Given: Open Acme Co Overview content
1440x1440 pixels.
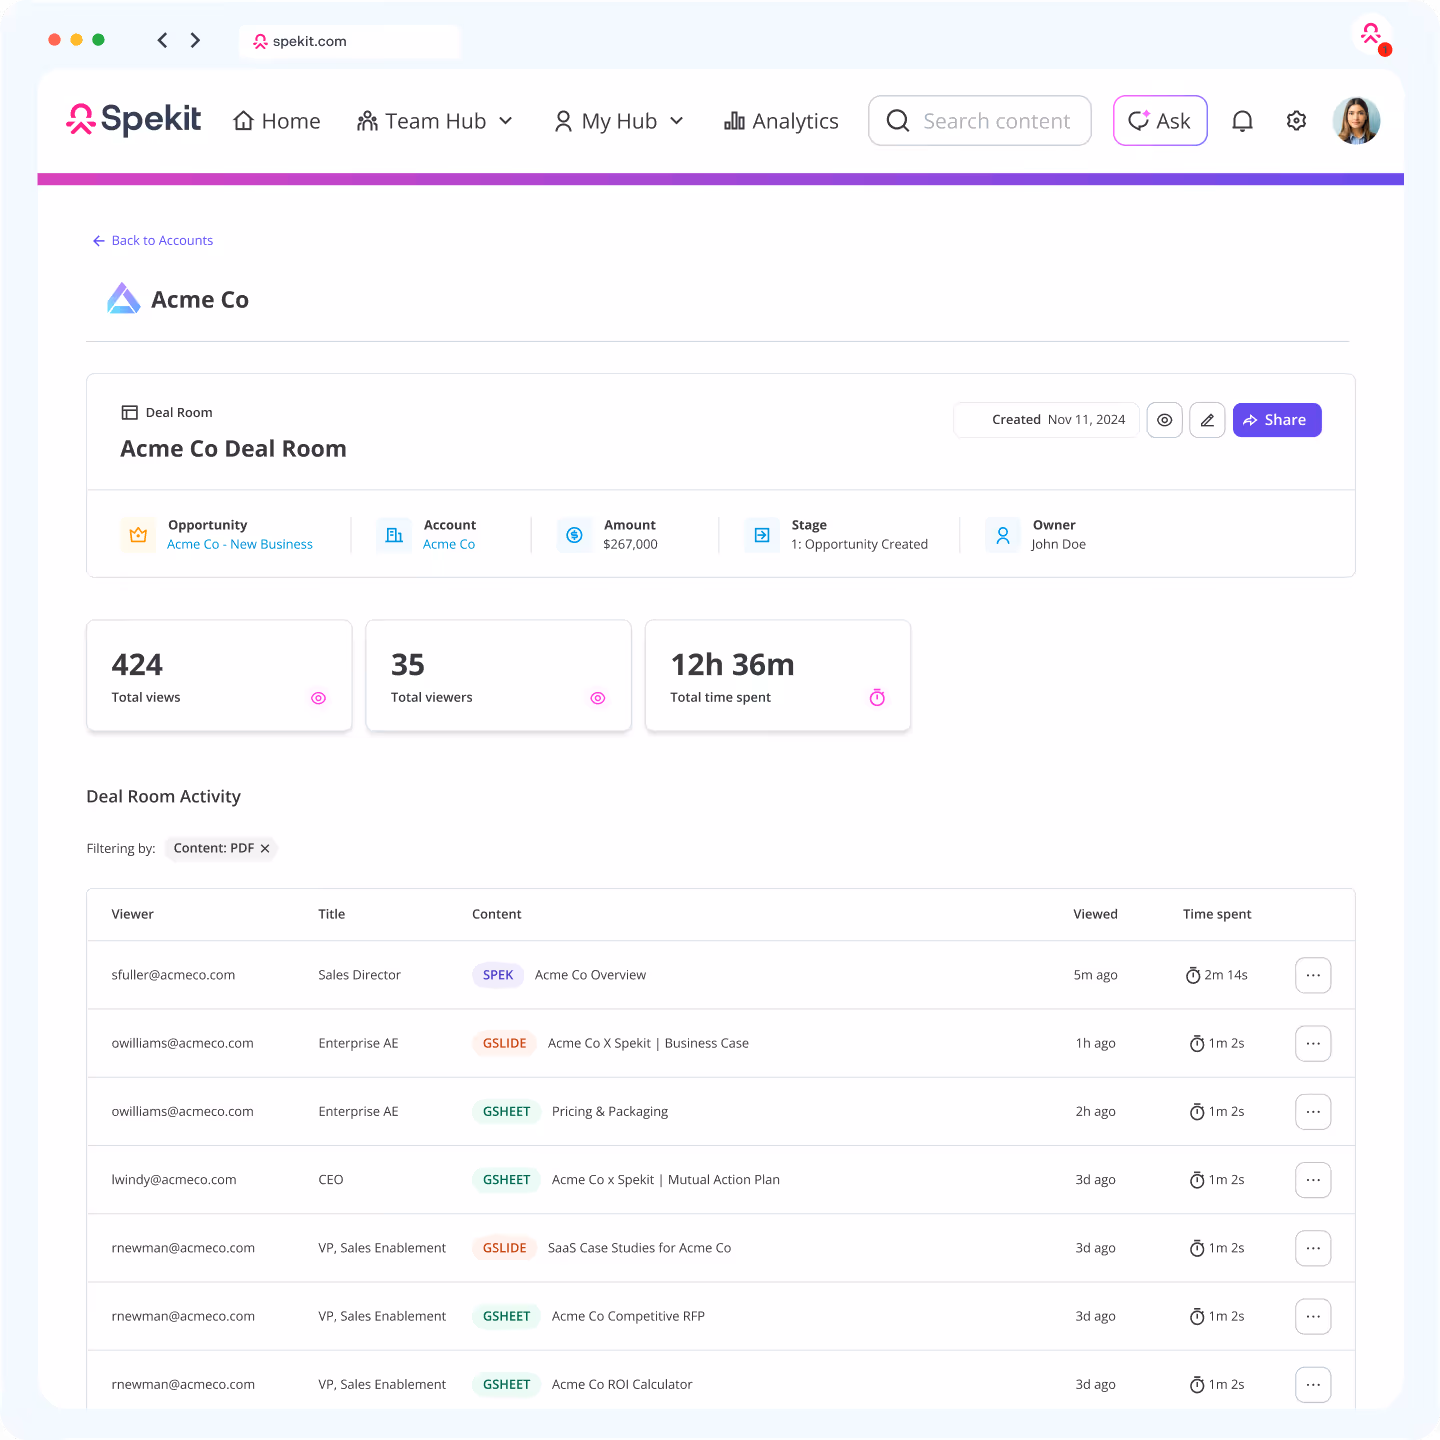Looking at the screenshot, I should [x=590, y=975].
